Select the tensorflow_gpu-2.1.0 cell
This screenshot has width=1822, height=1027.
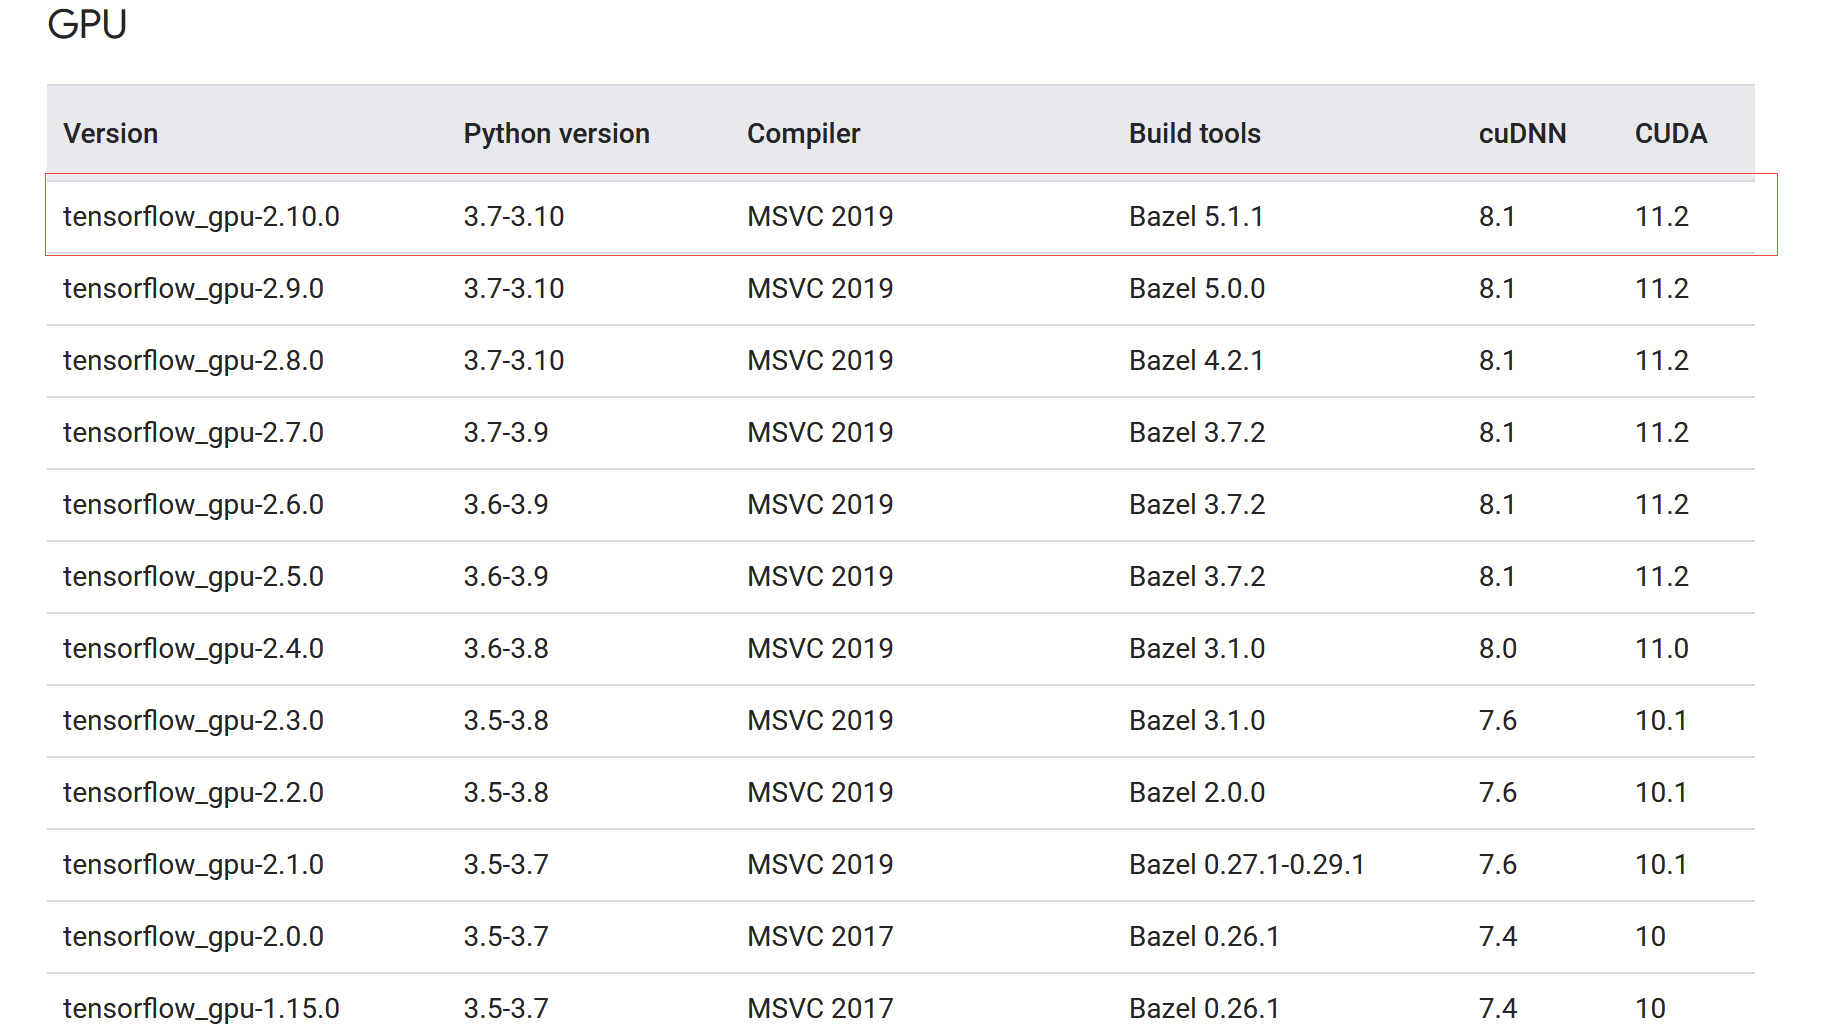click(x=193, y=864)
